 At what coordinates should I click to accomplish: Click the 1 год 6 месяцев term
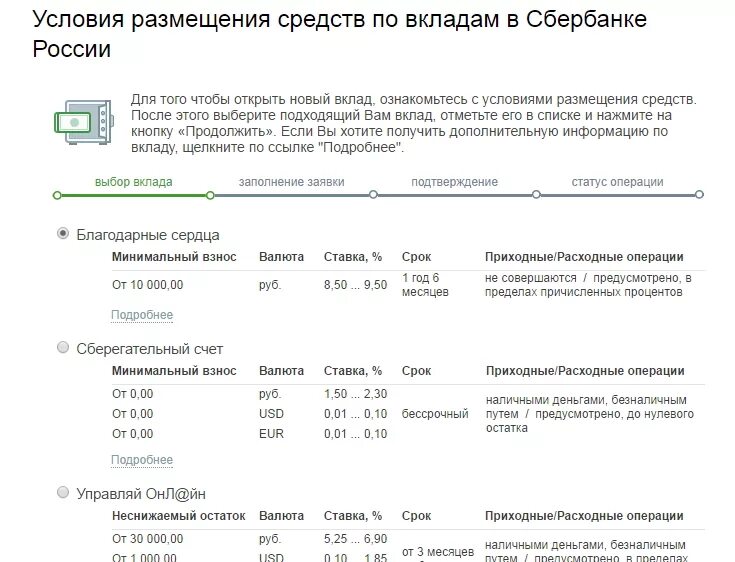pyautogui.click(x=425, y=285)
